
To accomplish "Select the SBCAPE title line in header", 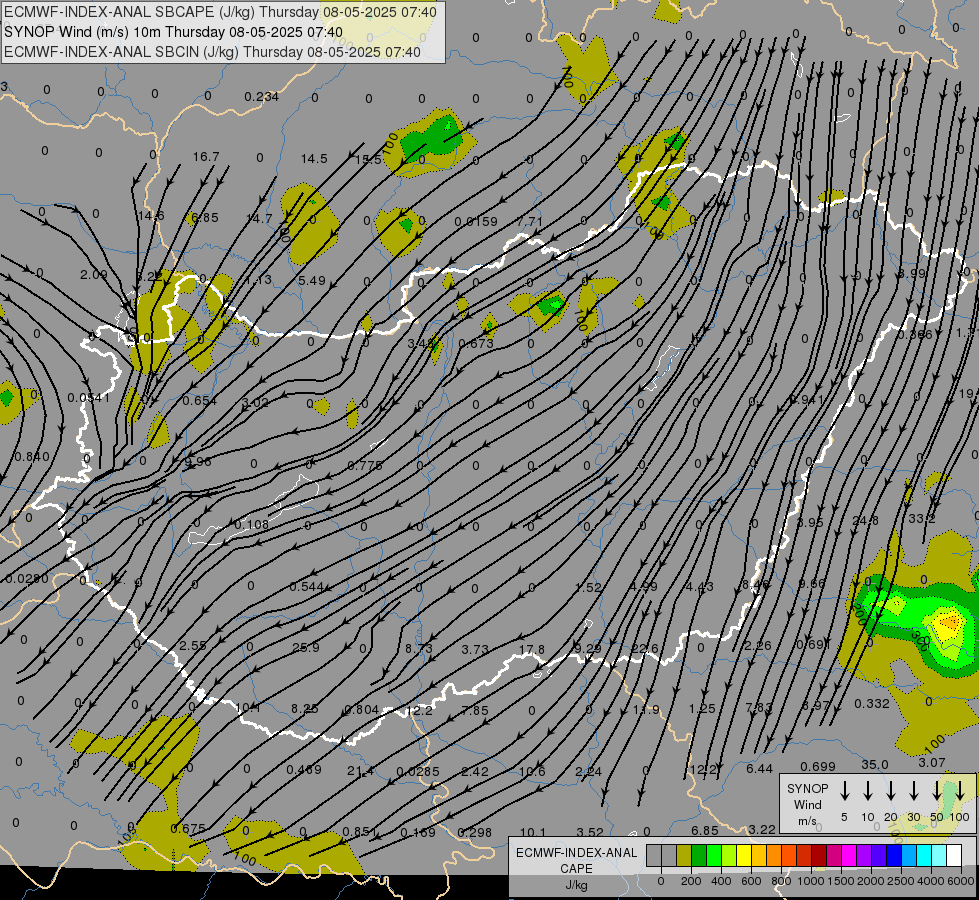I will pos(220,12).
